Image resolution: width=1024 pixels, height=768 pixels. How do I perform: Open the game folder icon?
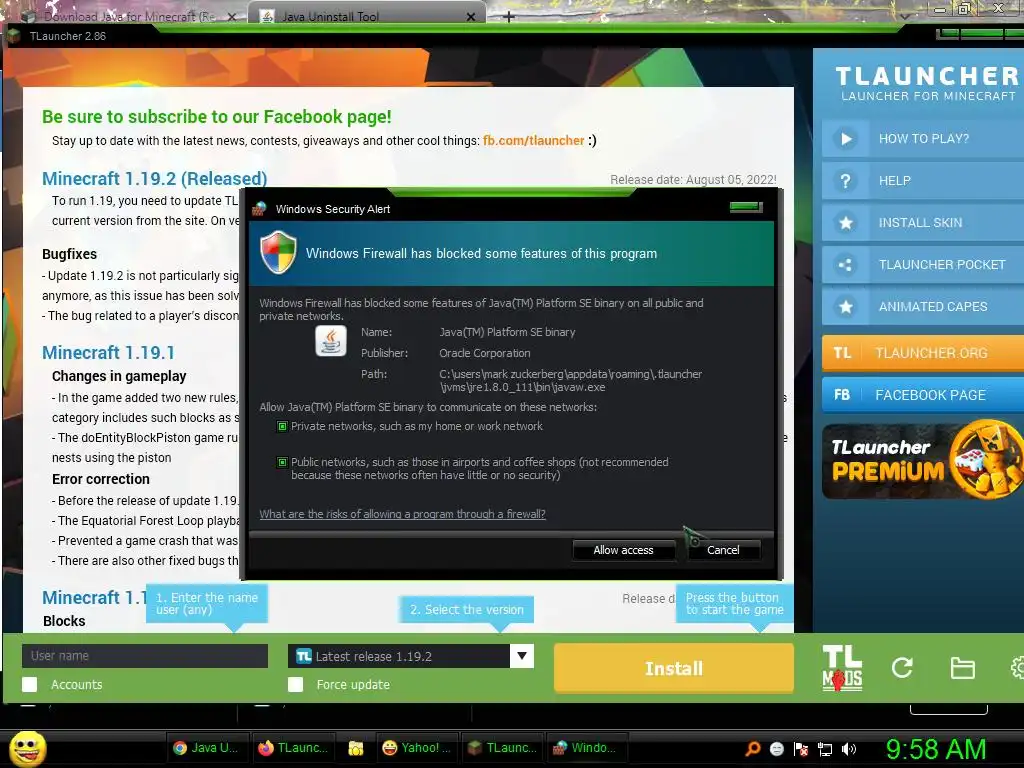click(963, 668)
